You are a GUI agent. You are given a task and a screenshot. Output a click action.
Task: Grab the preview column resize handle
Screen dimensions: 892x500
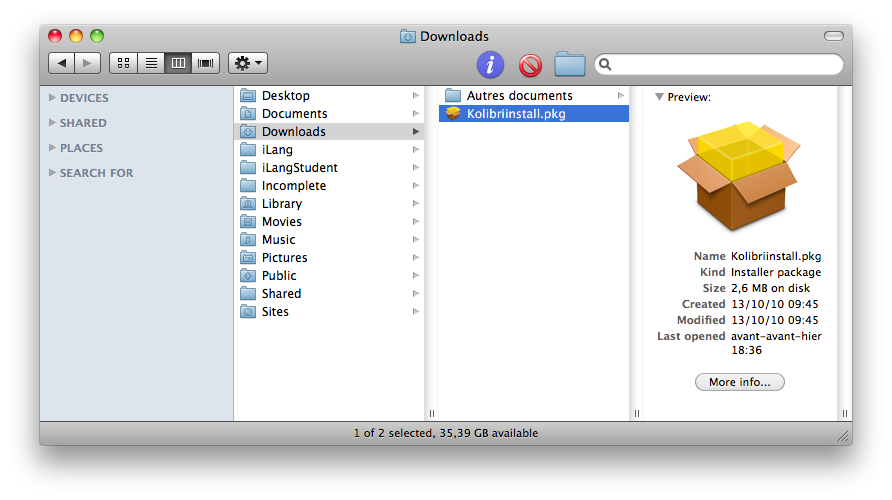click(x=845, y=414)
